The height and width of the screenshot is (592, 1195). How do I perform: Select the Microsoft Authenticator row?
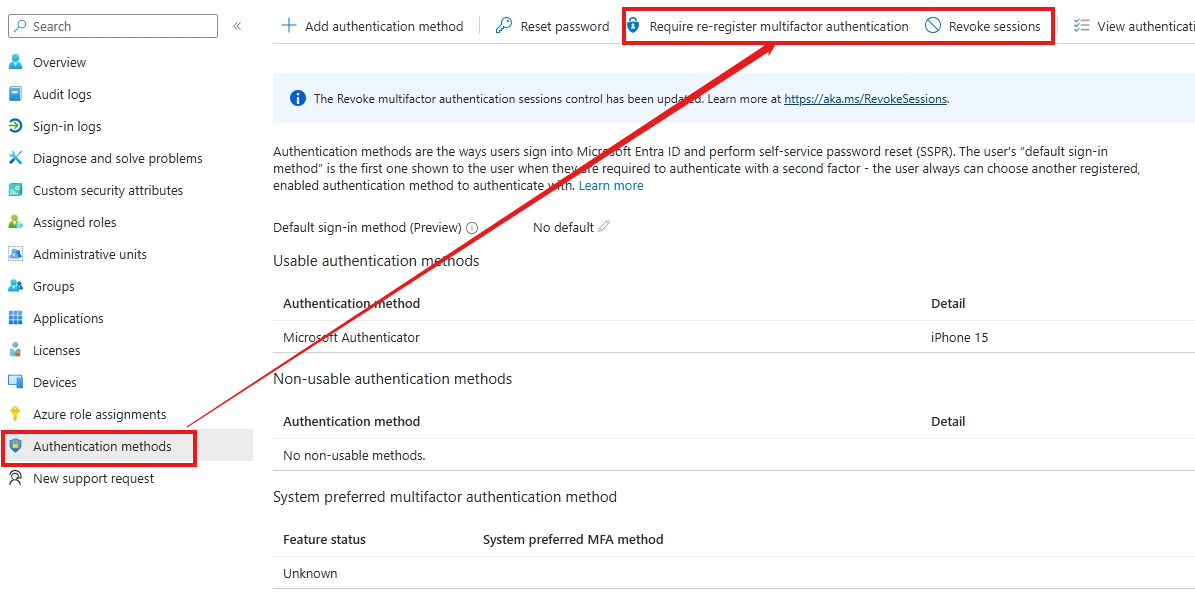click(734, 337)
